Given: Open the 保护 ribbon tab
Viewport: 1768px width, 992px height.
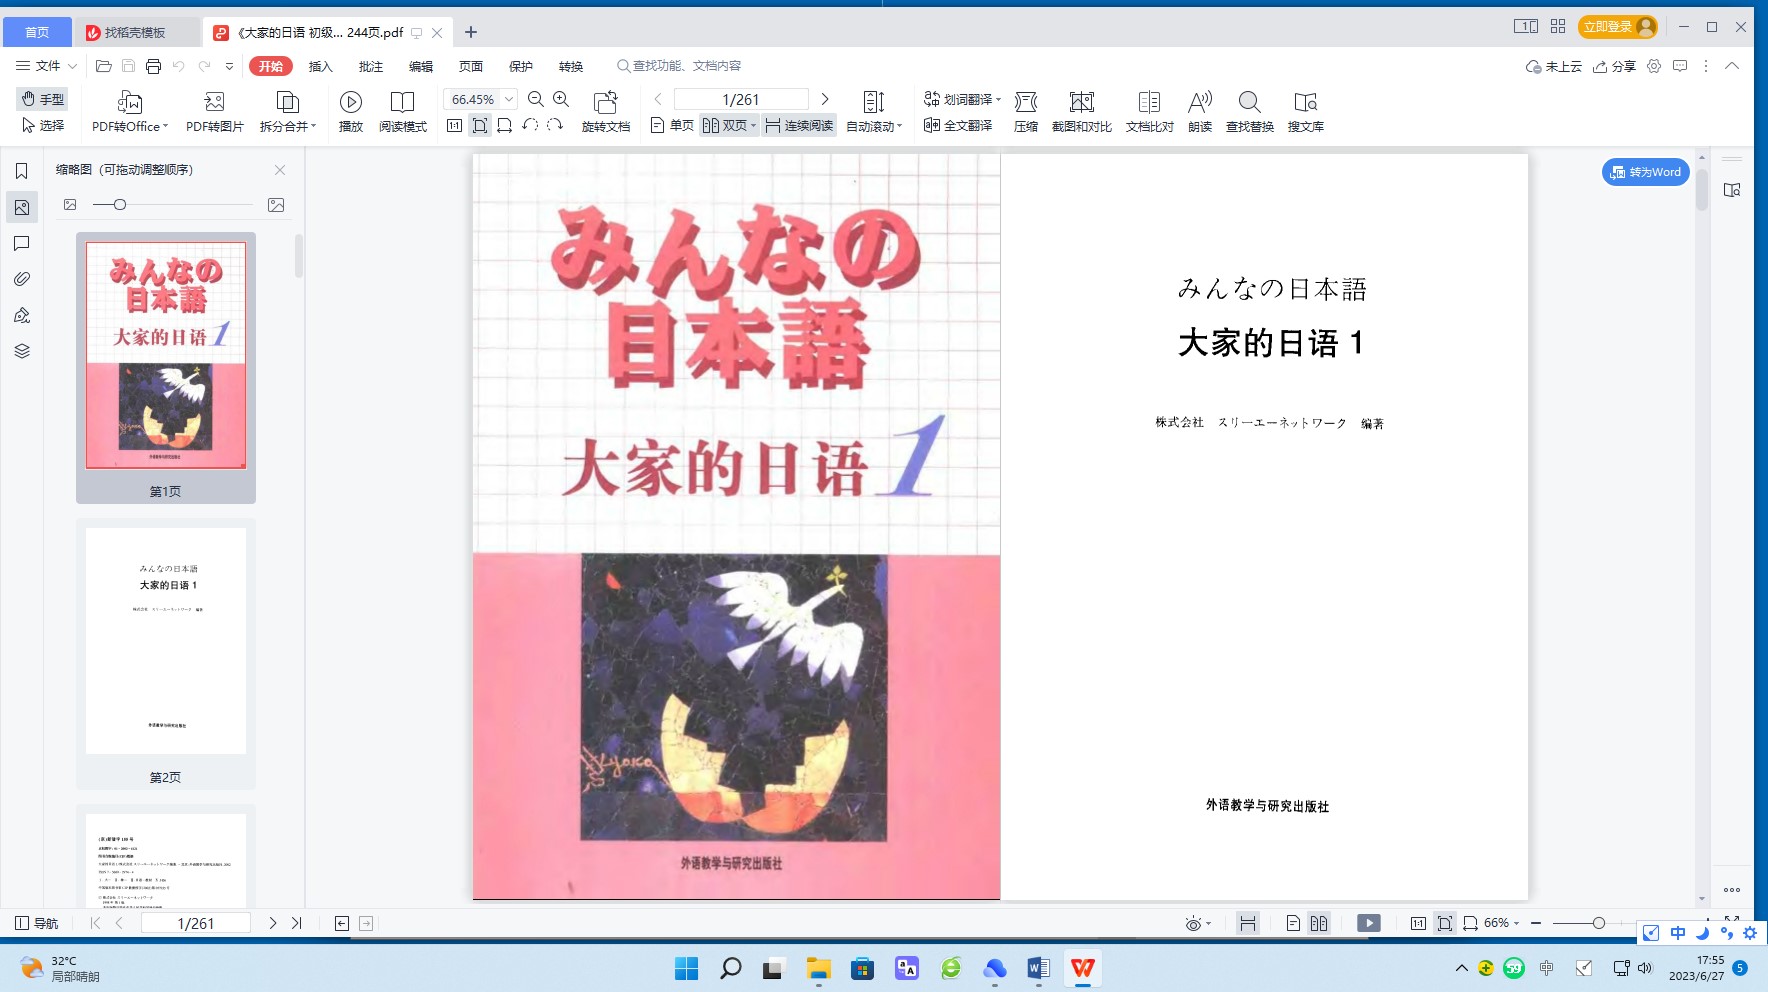Looking at the screenshot, I should tap(520, 67).
